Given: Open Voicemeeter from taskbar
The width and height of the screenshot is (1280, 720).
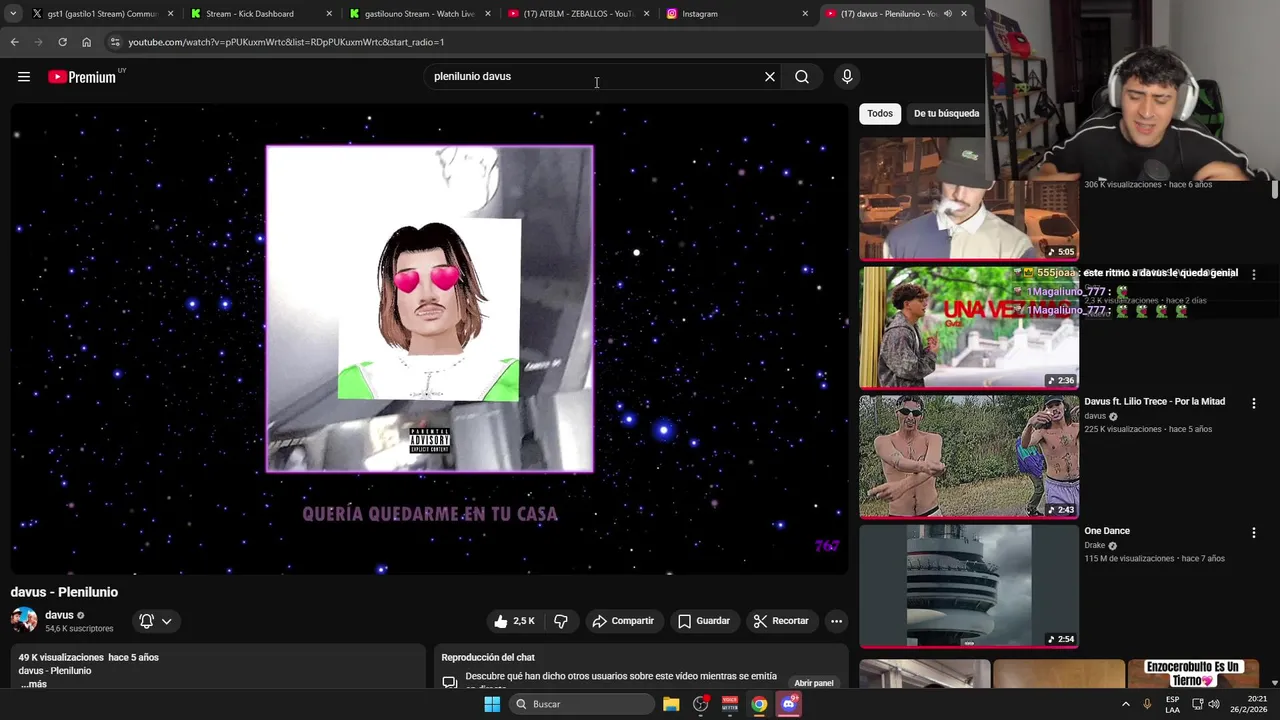Looking at the screenshot, I should 730,704.
